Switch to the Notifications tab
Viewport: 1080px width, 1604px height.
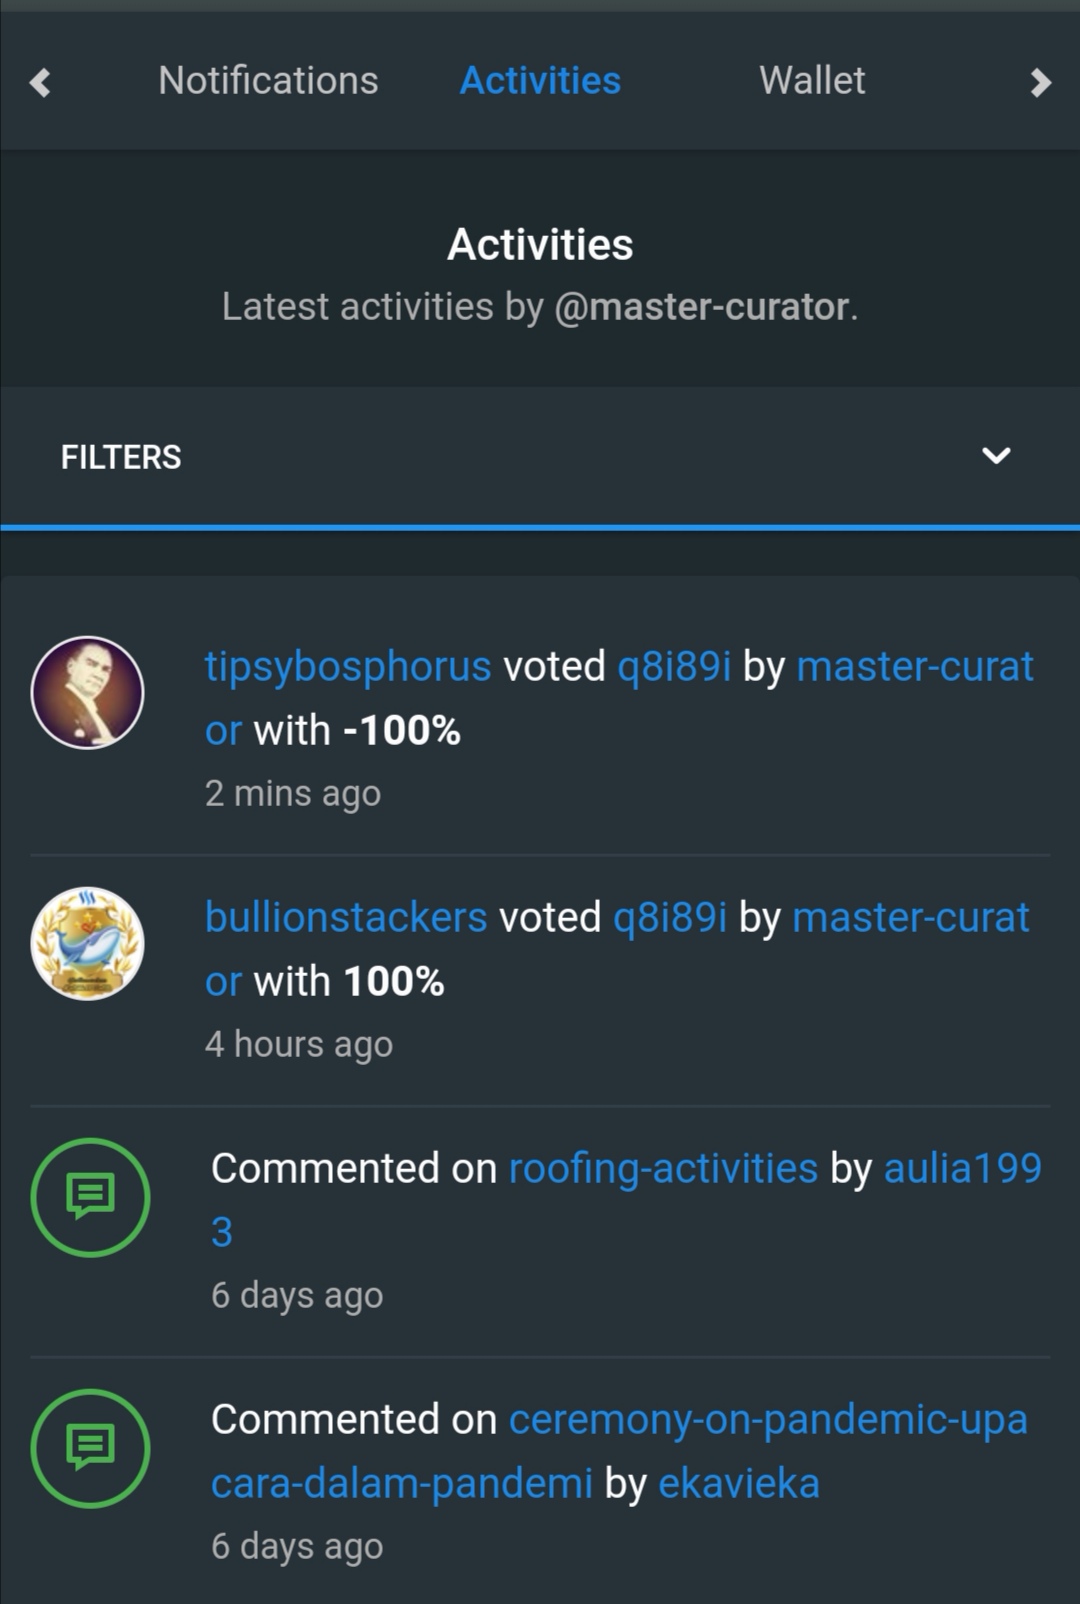pyautogui.click(x=268, y=81)
